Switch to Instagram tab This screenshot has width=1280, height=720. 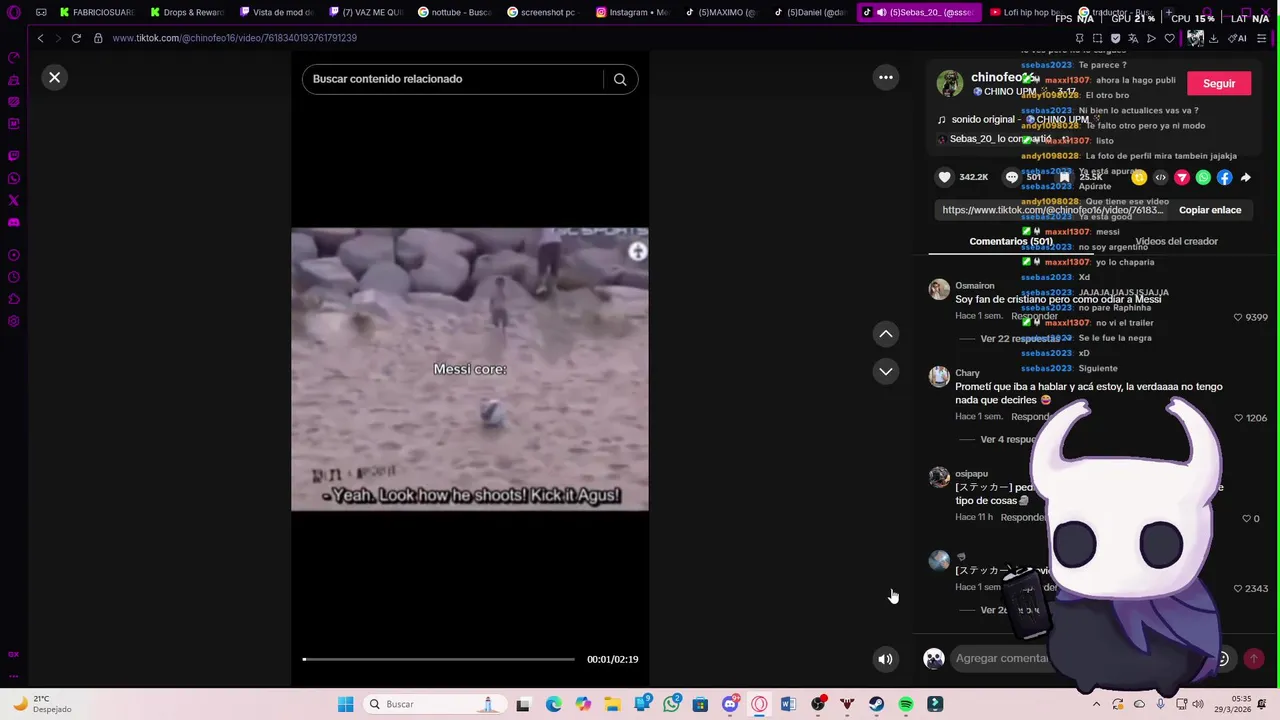pos(632,12)
